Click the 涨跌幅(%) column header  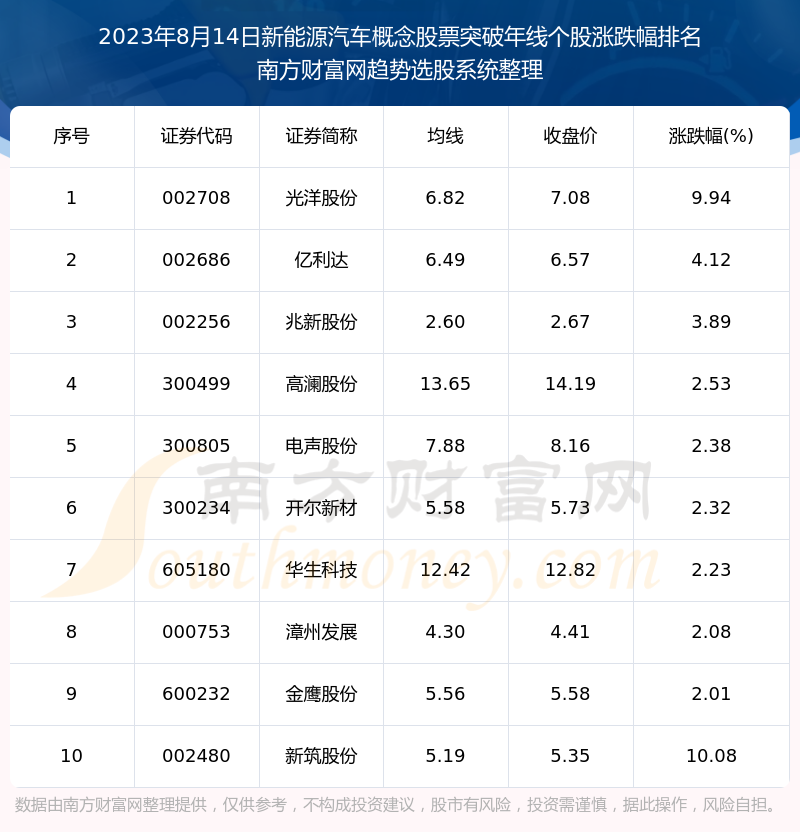point(711,136)
